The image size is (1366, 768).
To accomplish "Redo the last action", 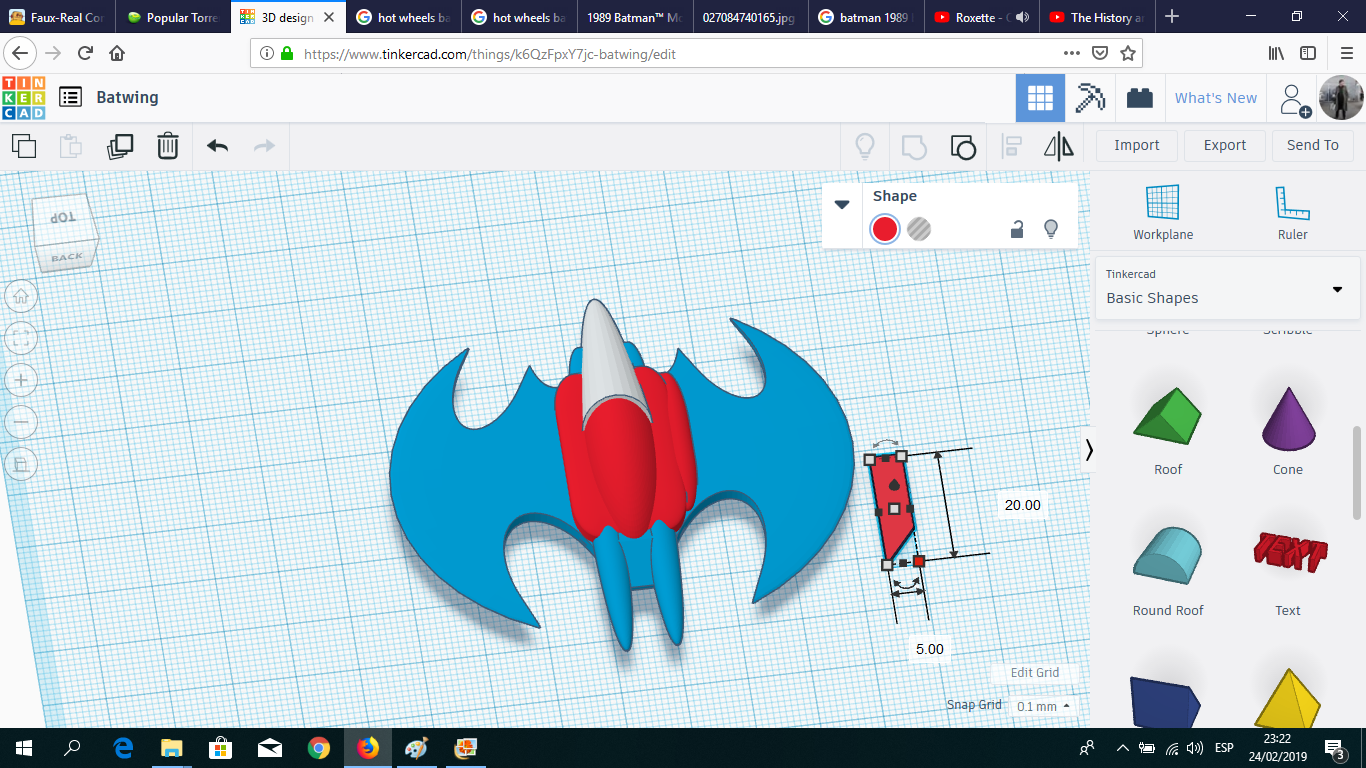I will [x=264, y=146].
